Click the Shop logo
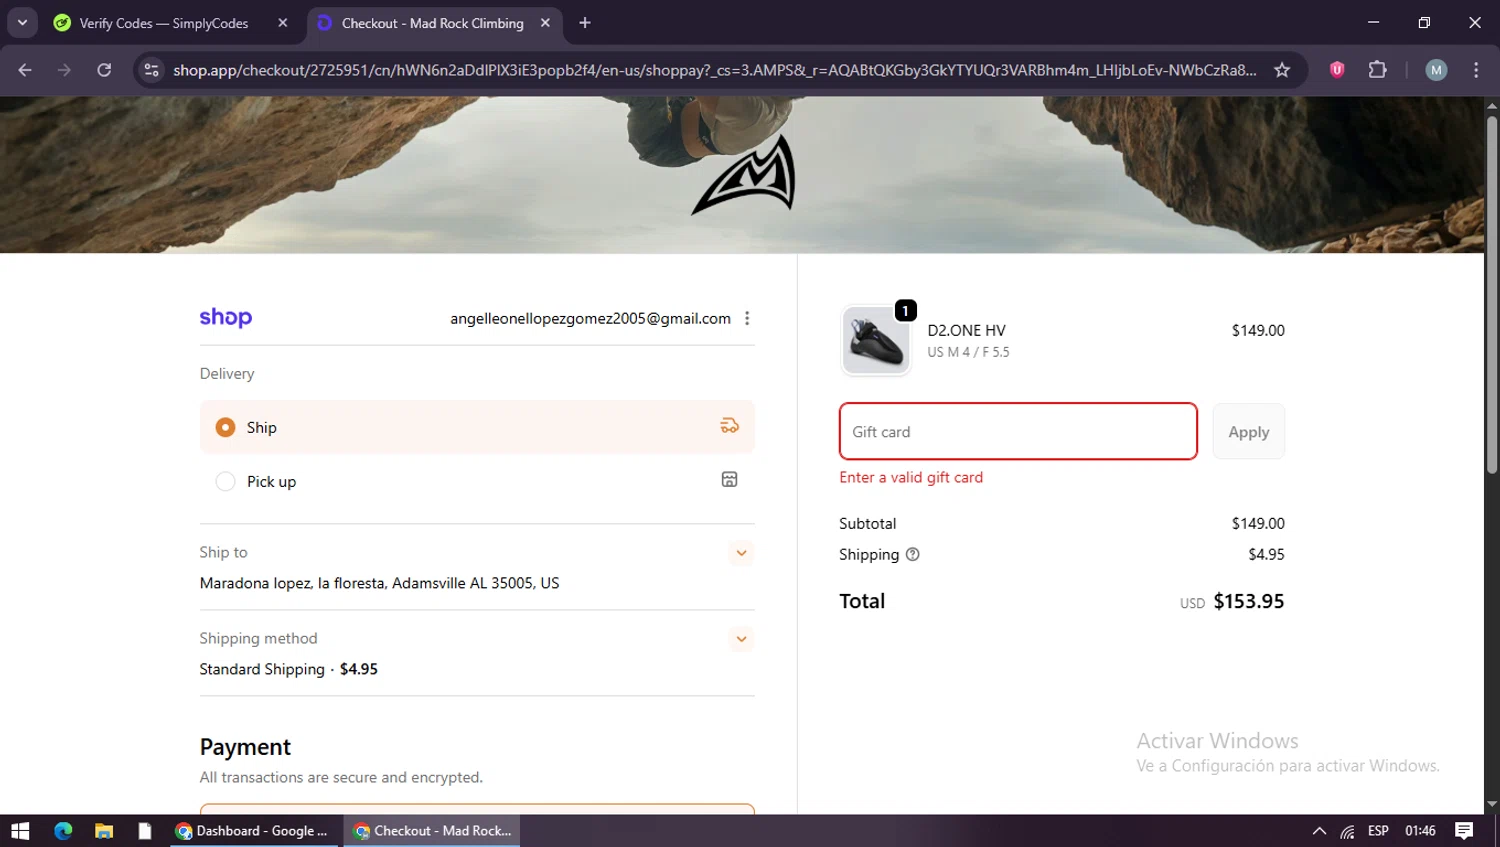Screen dimensions: 1500x847 pos(225,318)
